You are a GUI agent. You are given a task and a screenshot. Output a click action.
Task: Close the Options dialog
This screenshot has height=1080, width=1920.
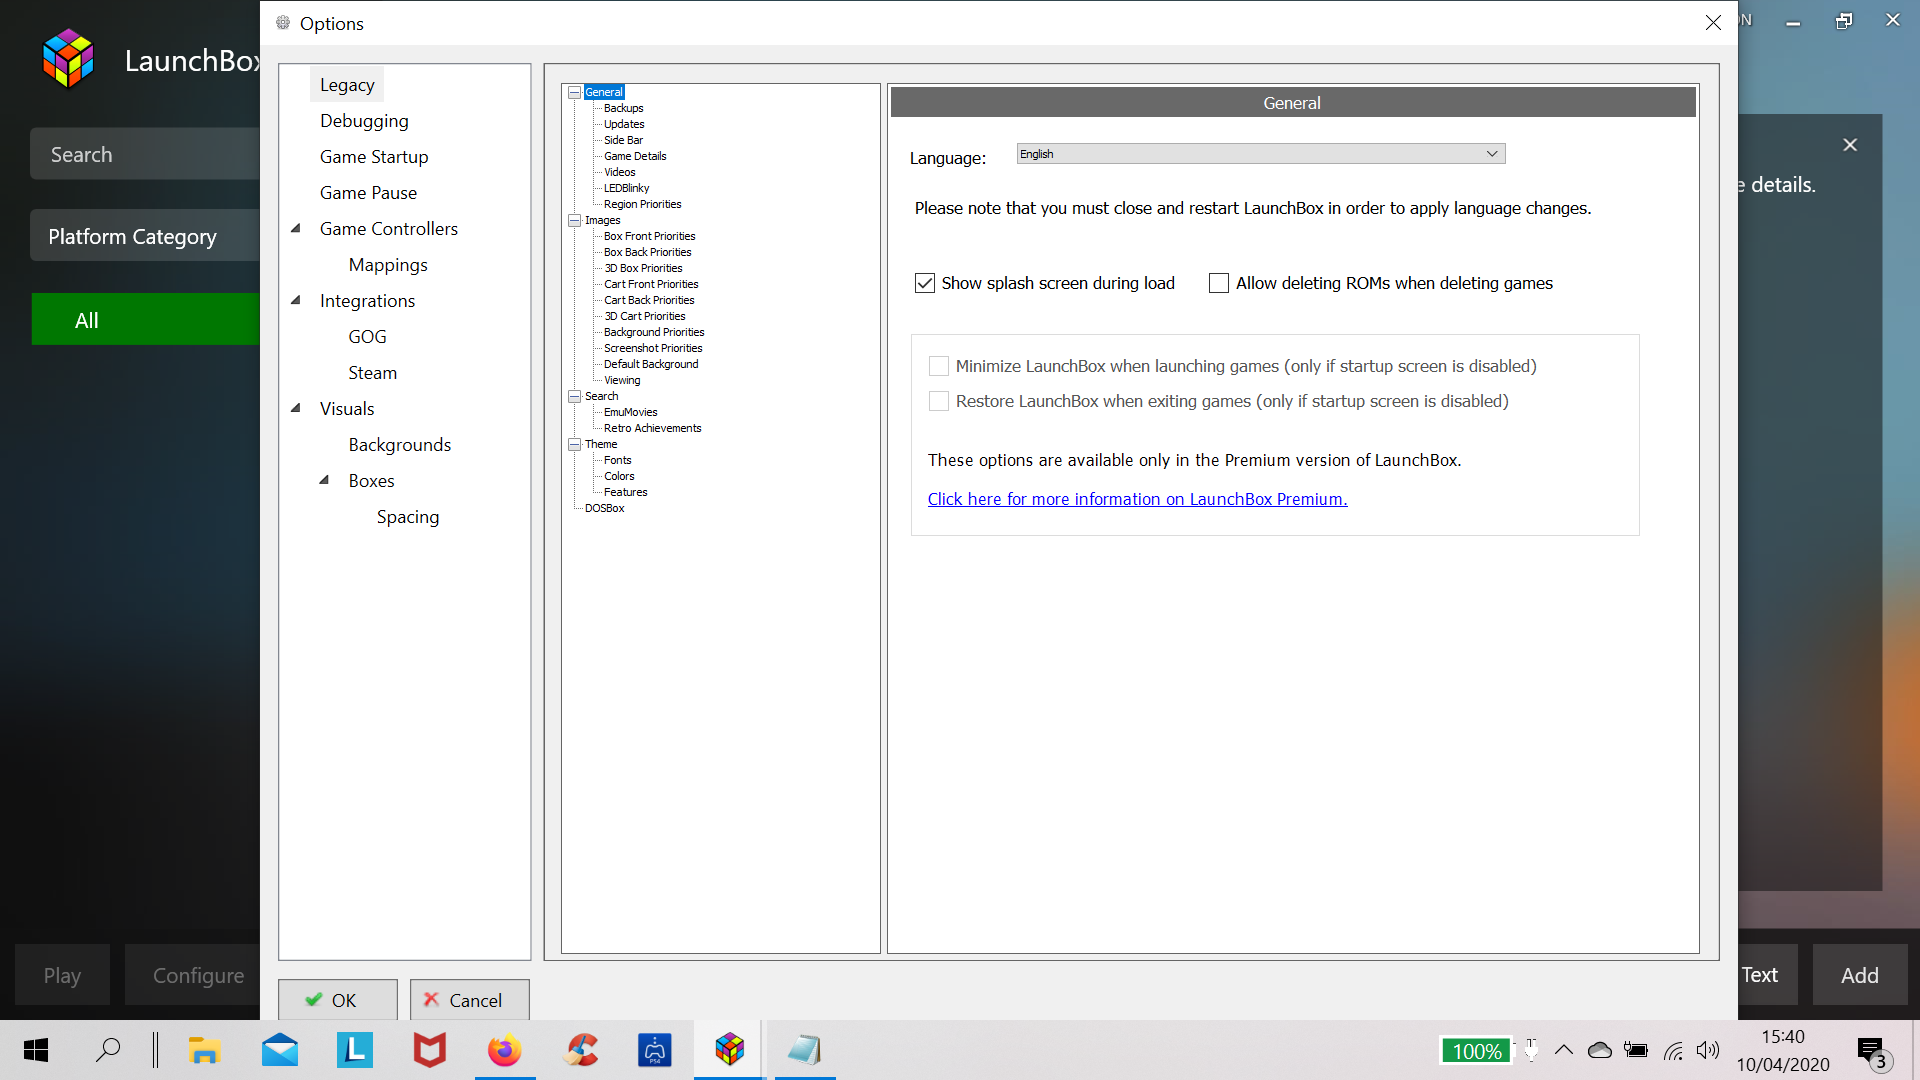click(1713, 22)
